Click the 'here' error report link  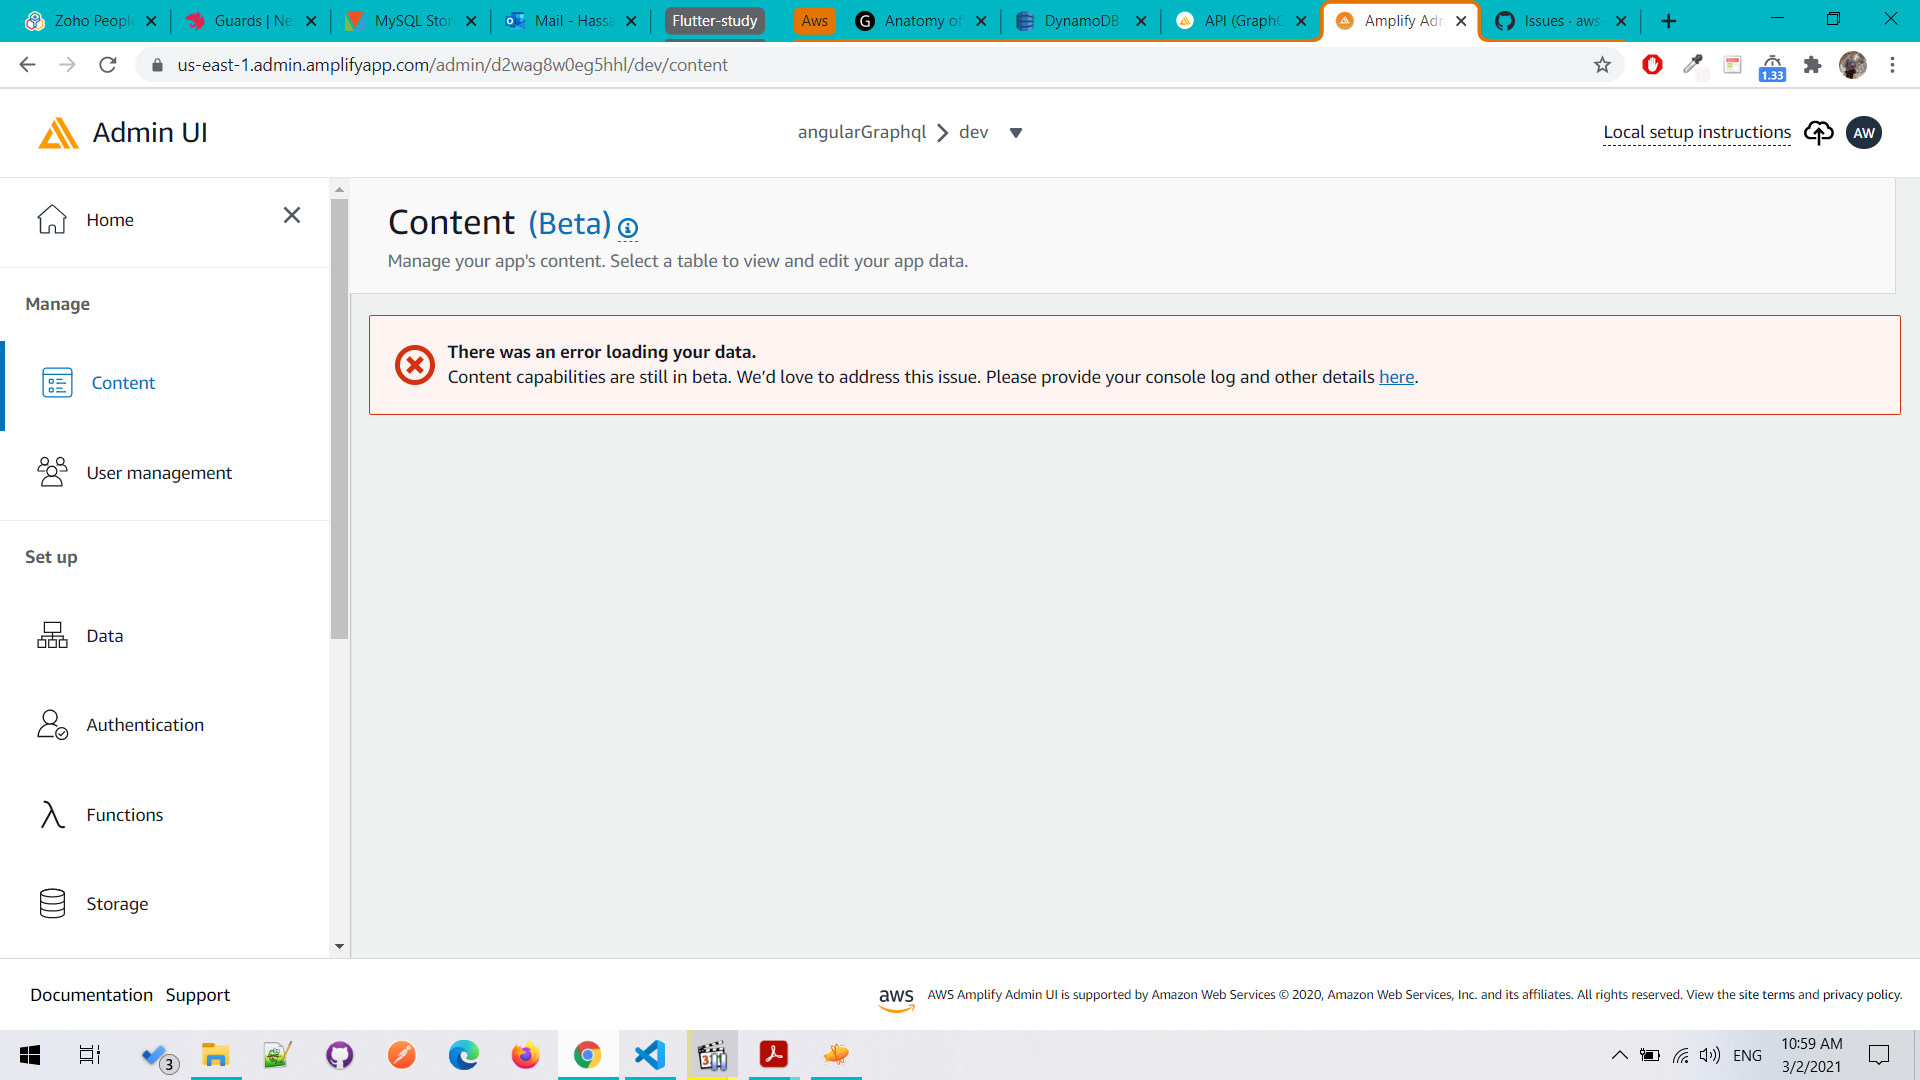click(x=1396, y=377)
